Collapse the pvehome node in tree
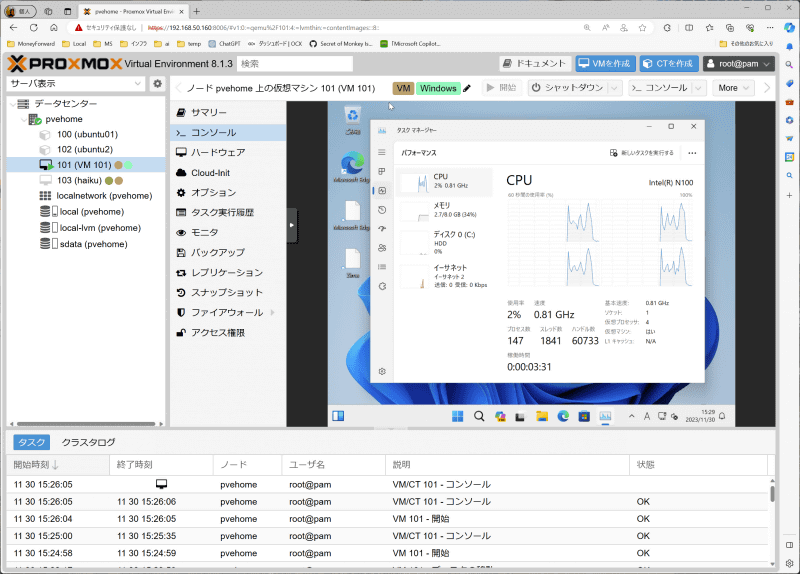800x574 pixels. click(x=24, y=119)
